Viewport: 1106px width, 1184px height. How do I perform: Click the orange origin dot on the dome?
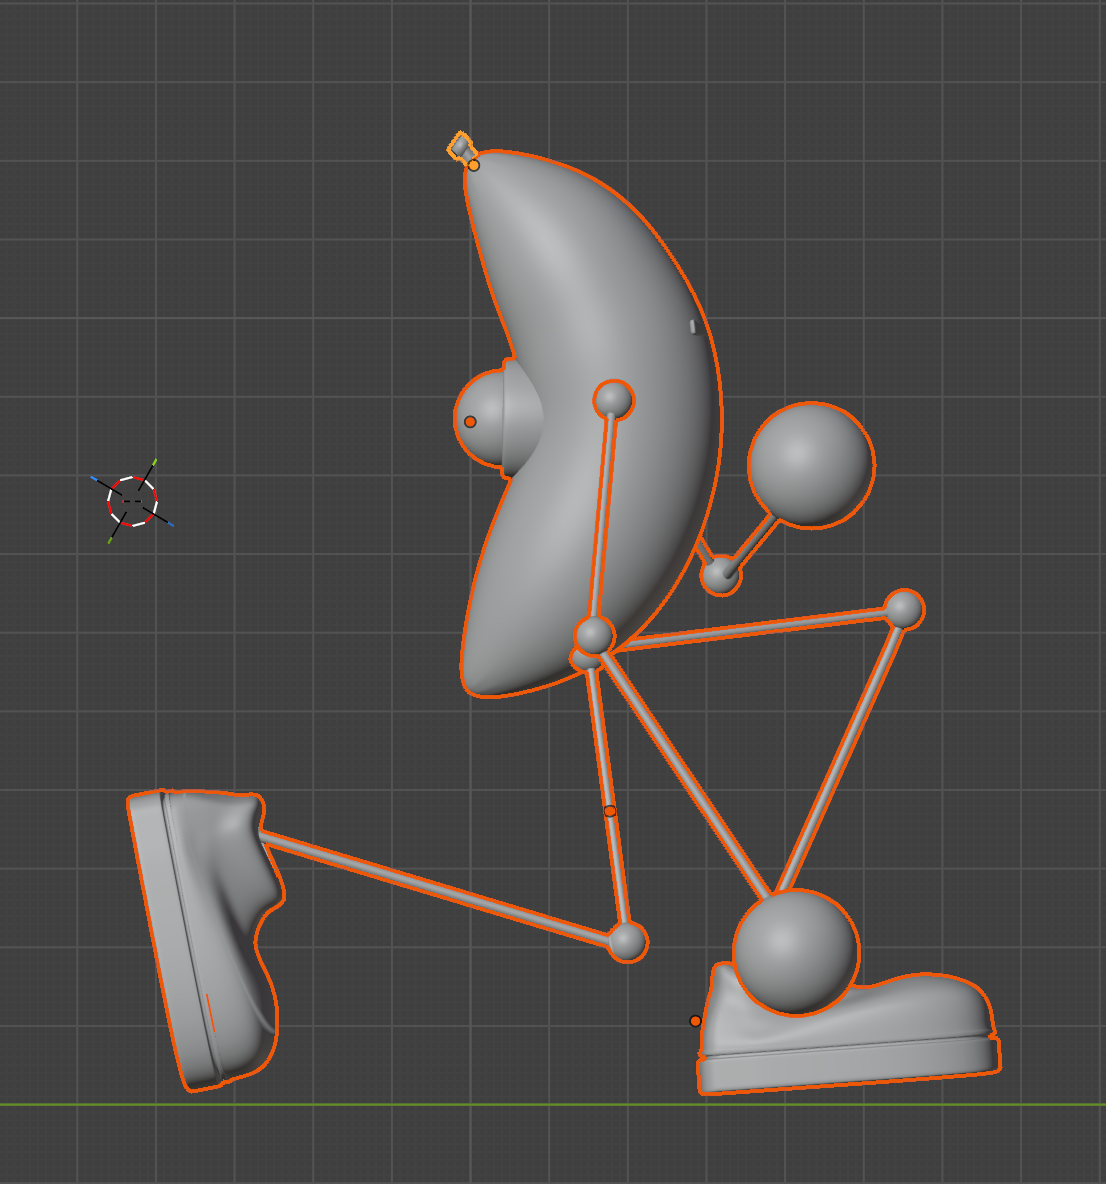pos(470,422)
